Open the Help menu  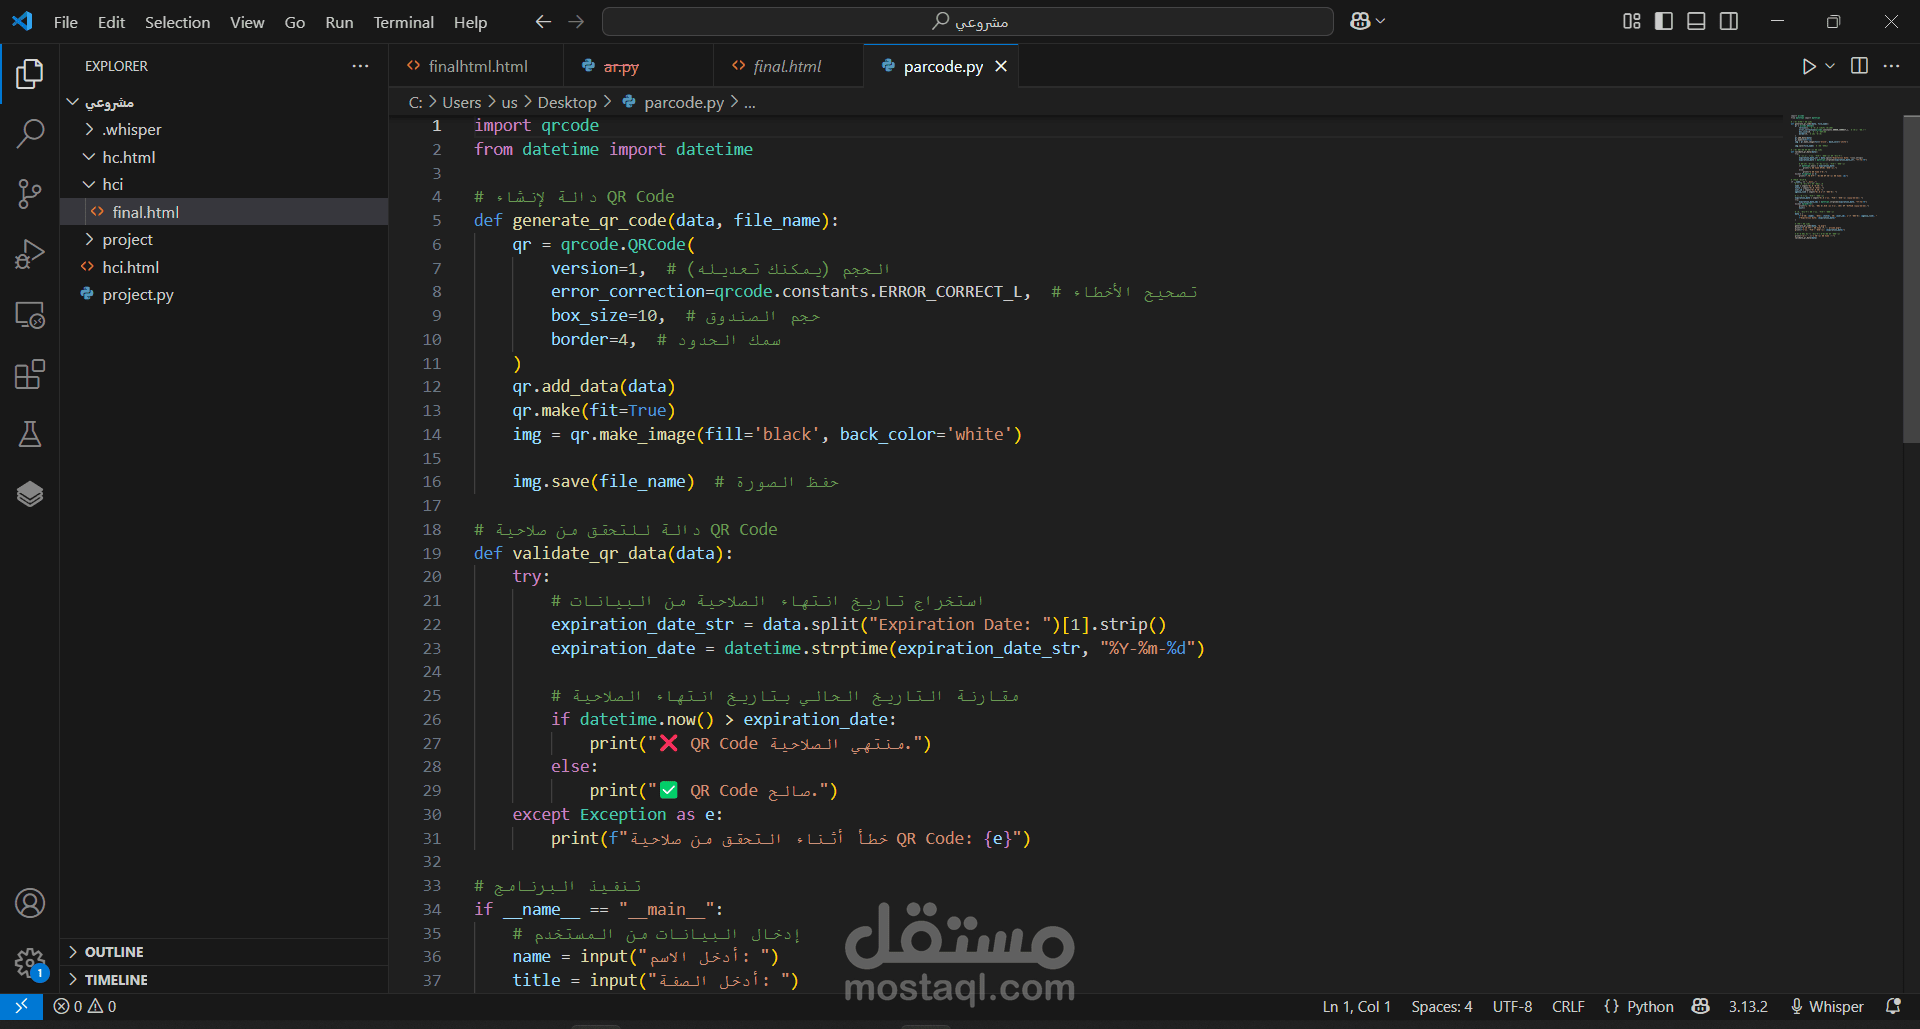(x=470, y=22)
